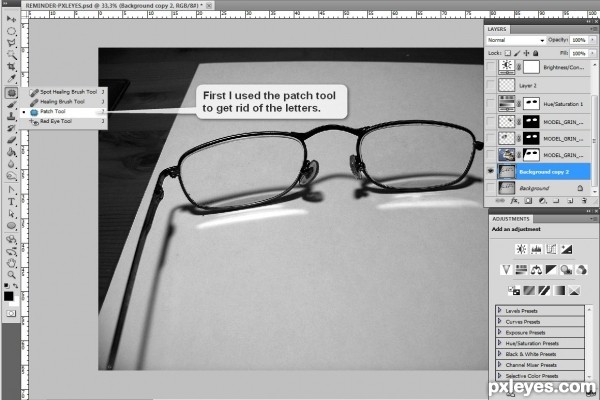Screen dimensions: 600x400
Task: Click the Fill value field
Action: pos(579,53)
